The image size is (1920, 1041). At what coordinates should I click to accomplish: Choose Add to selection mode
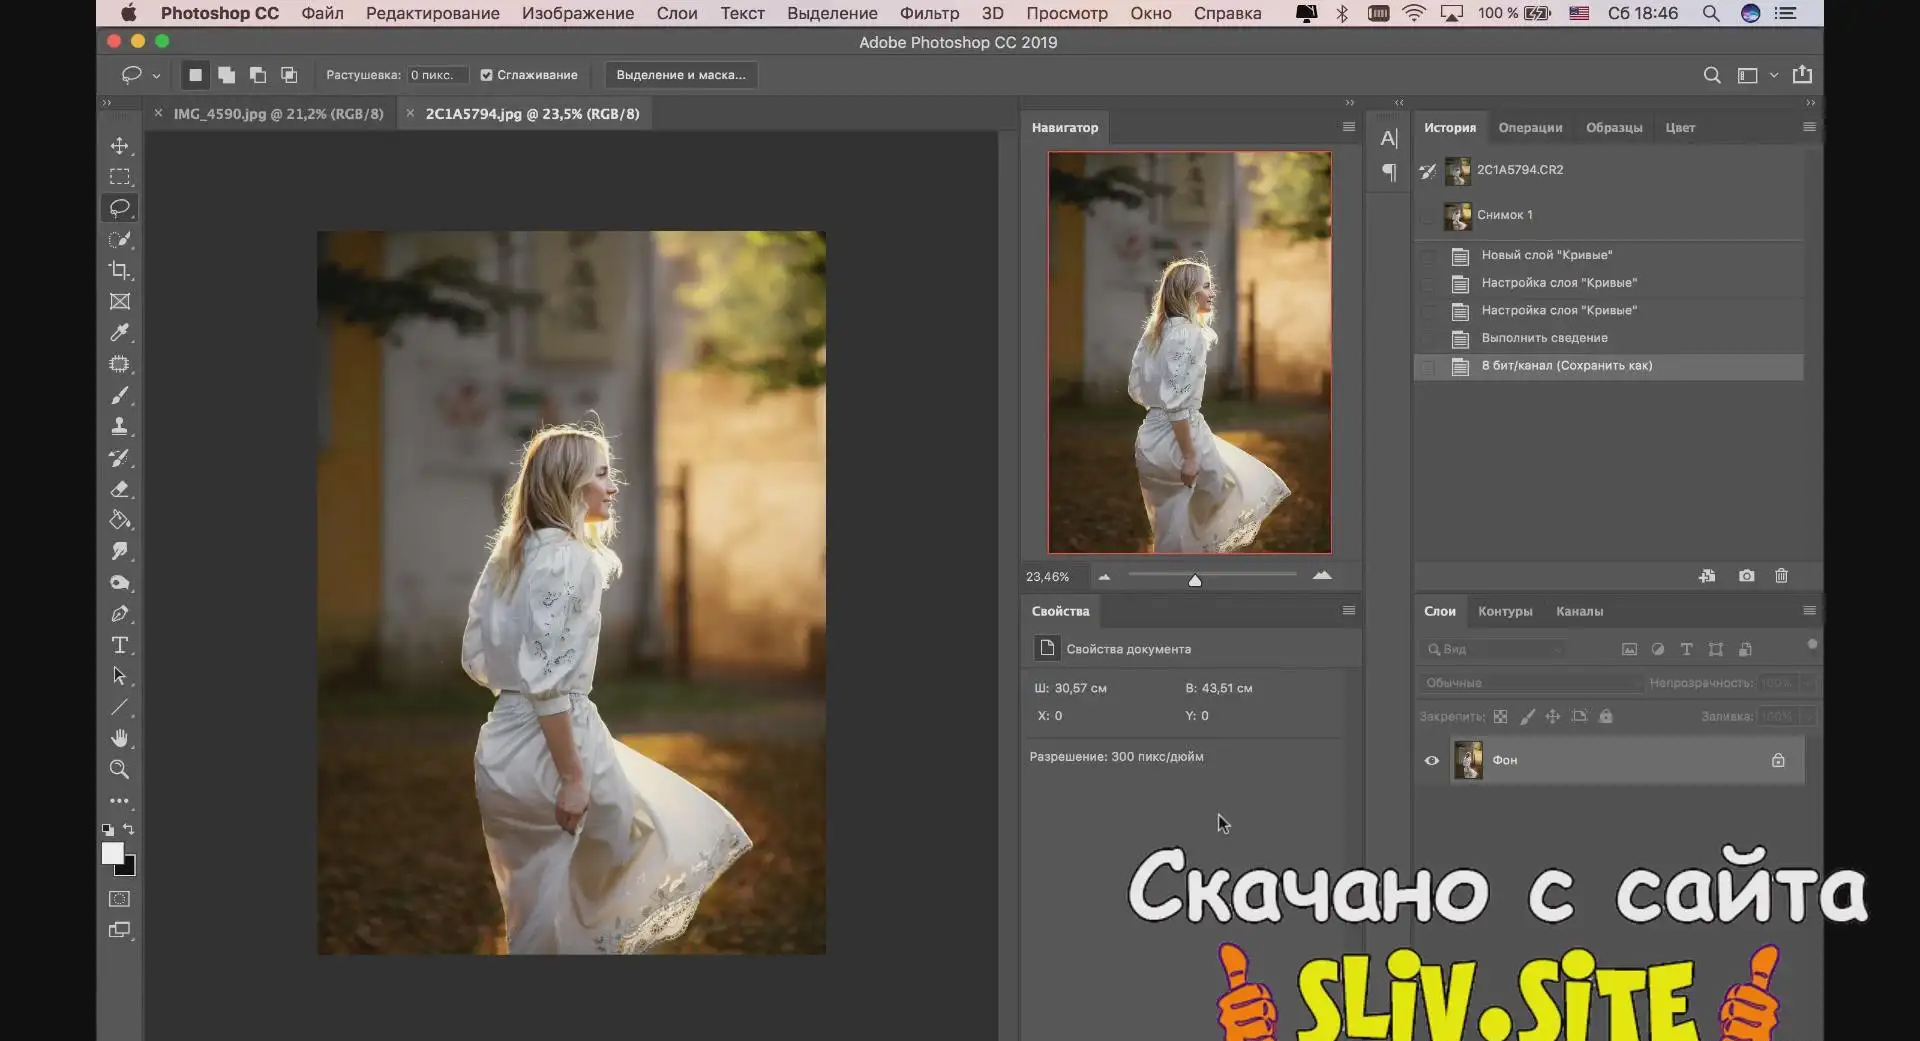(227, 75)
